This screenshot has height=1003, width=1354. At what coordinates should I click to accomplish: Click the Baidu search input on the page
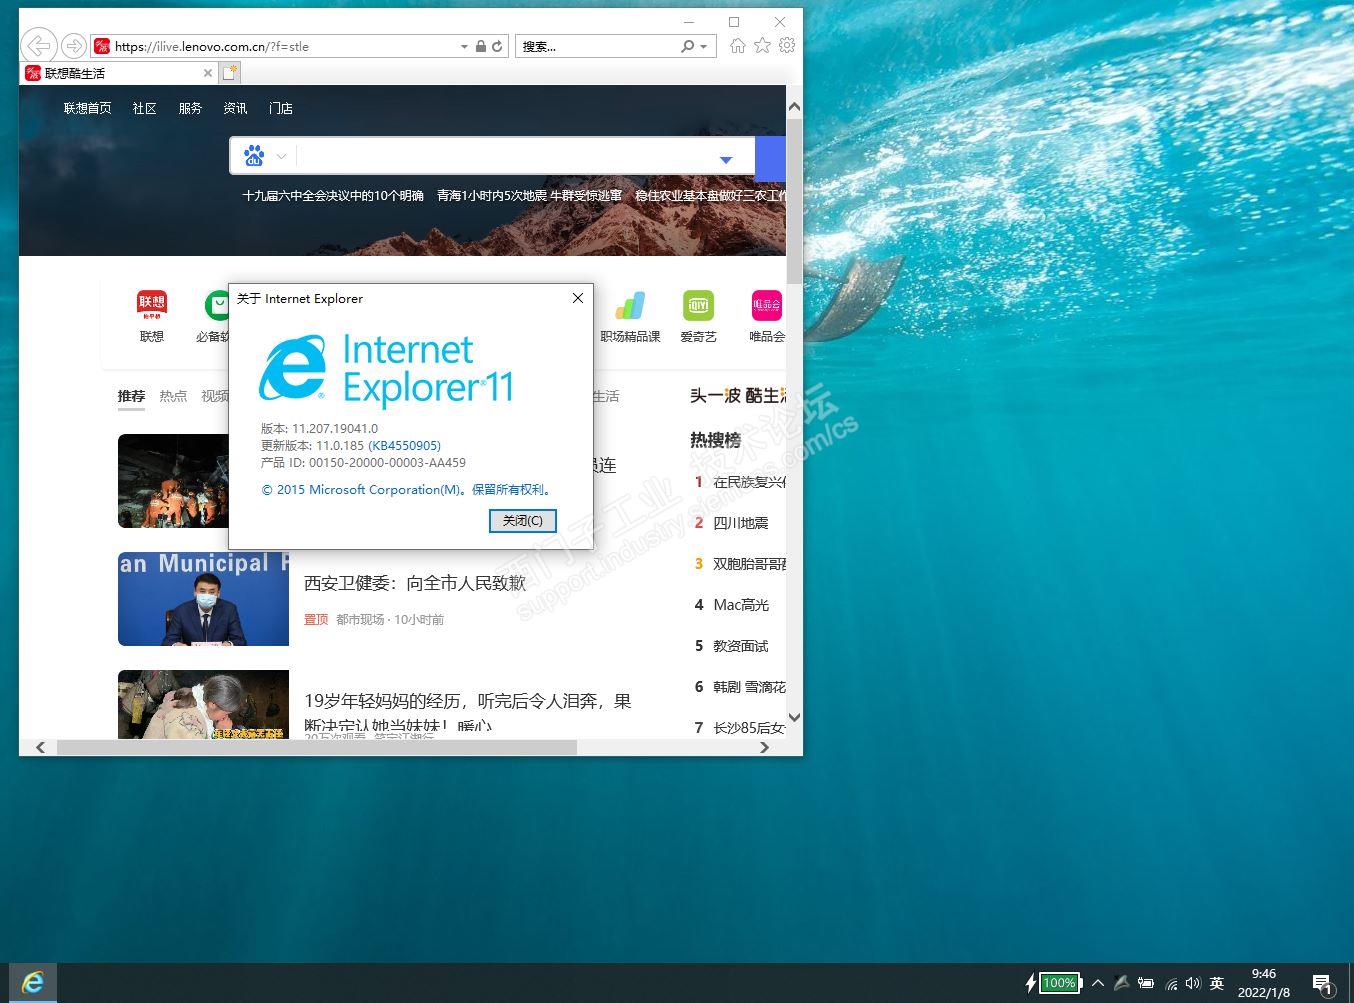coord(505,157)
